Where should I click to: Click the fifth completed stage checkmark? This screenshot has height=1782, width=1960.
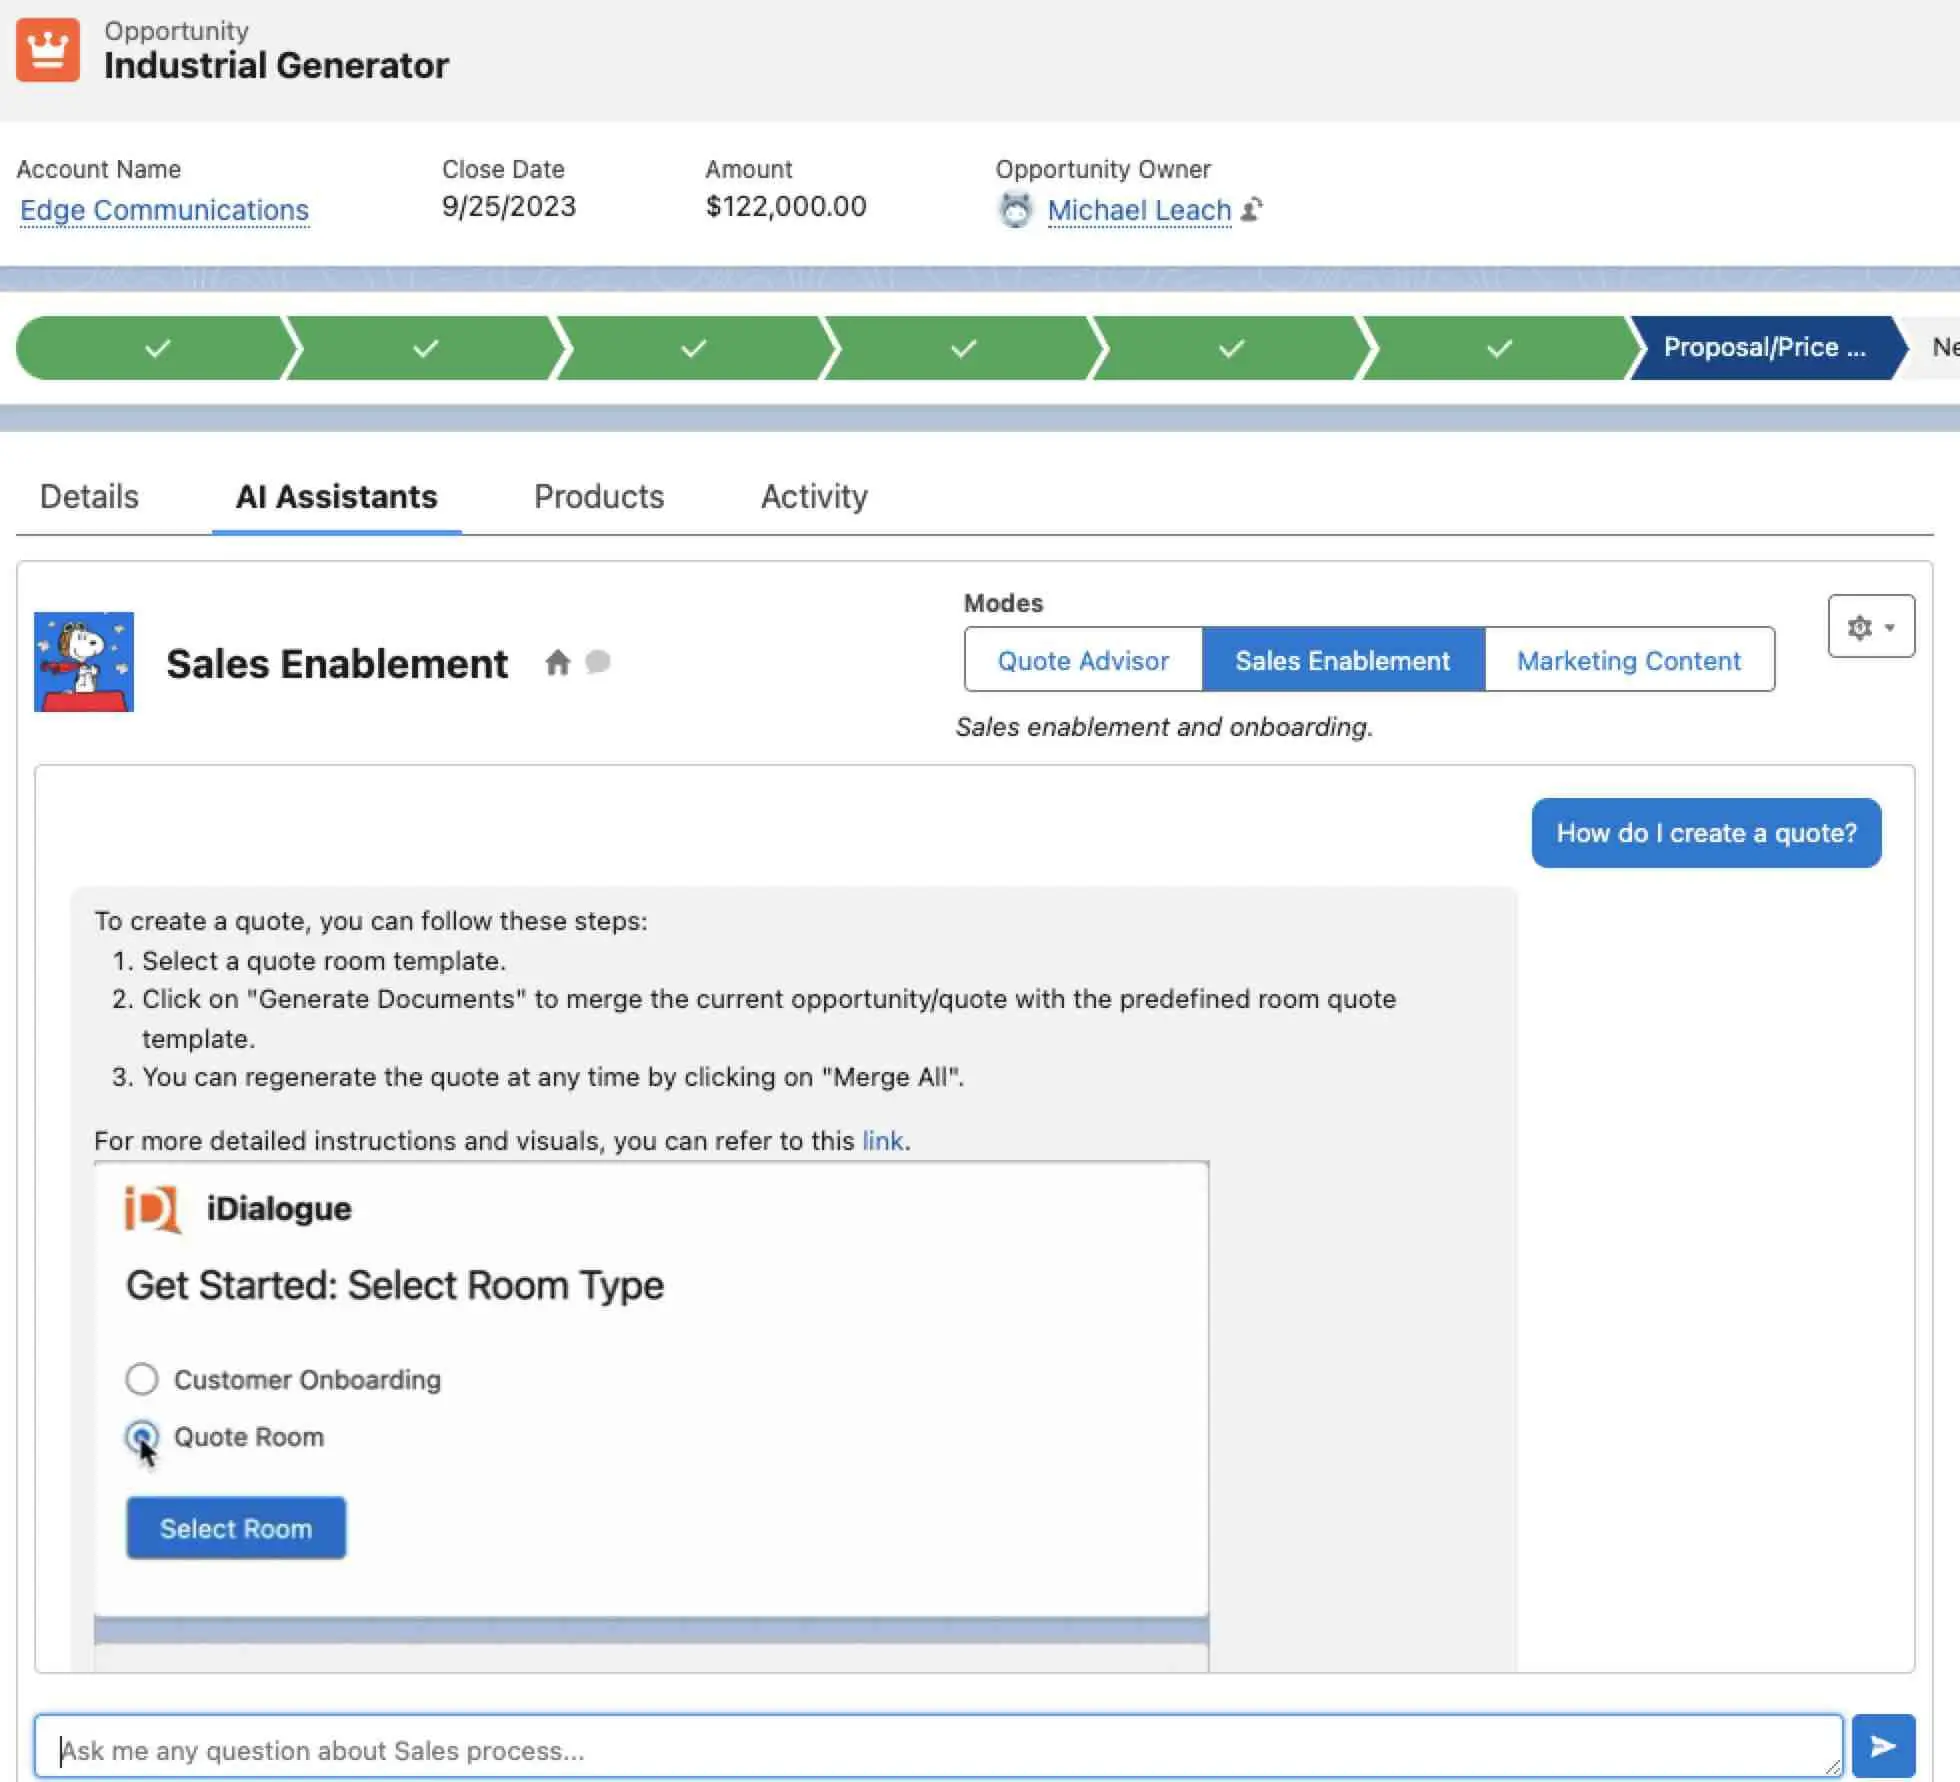point(1232,348)
